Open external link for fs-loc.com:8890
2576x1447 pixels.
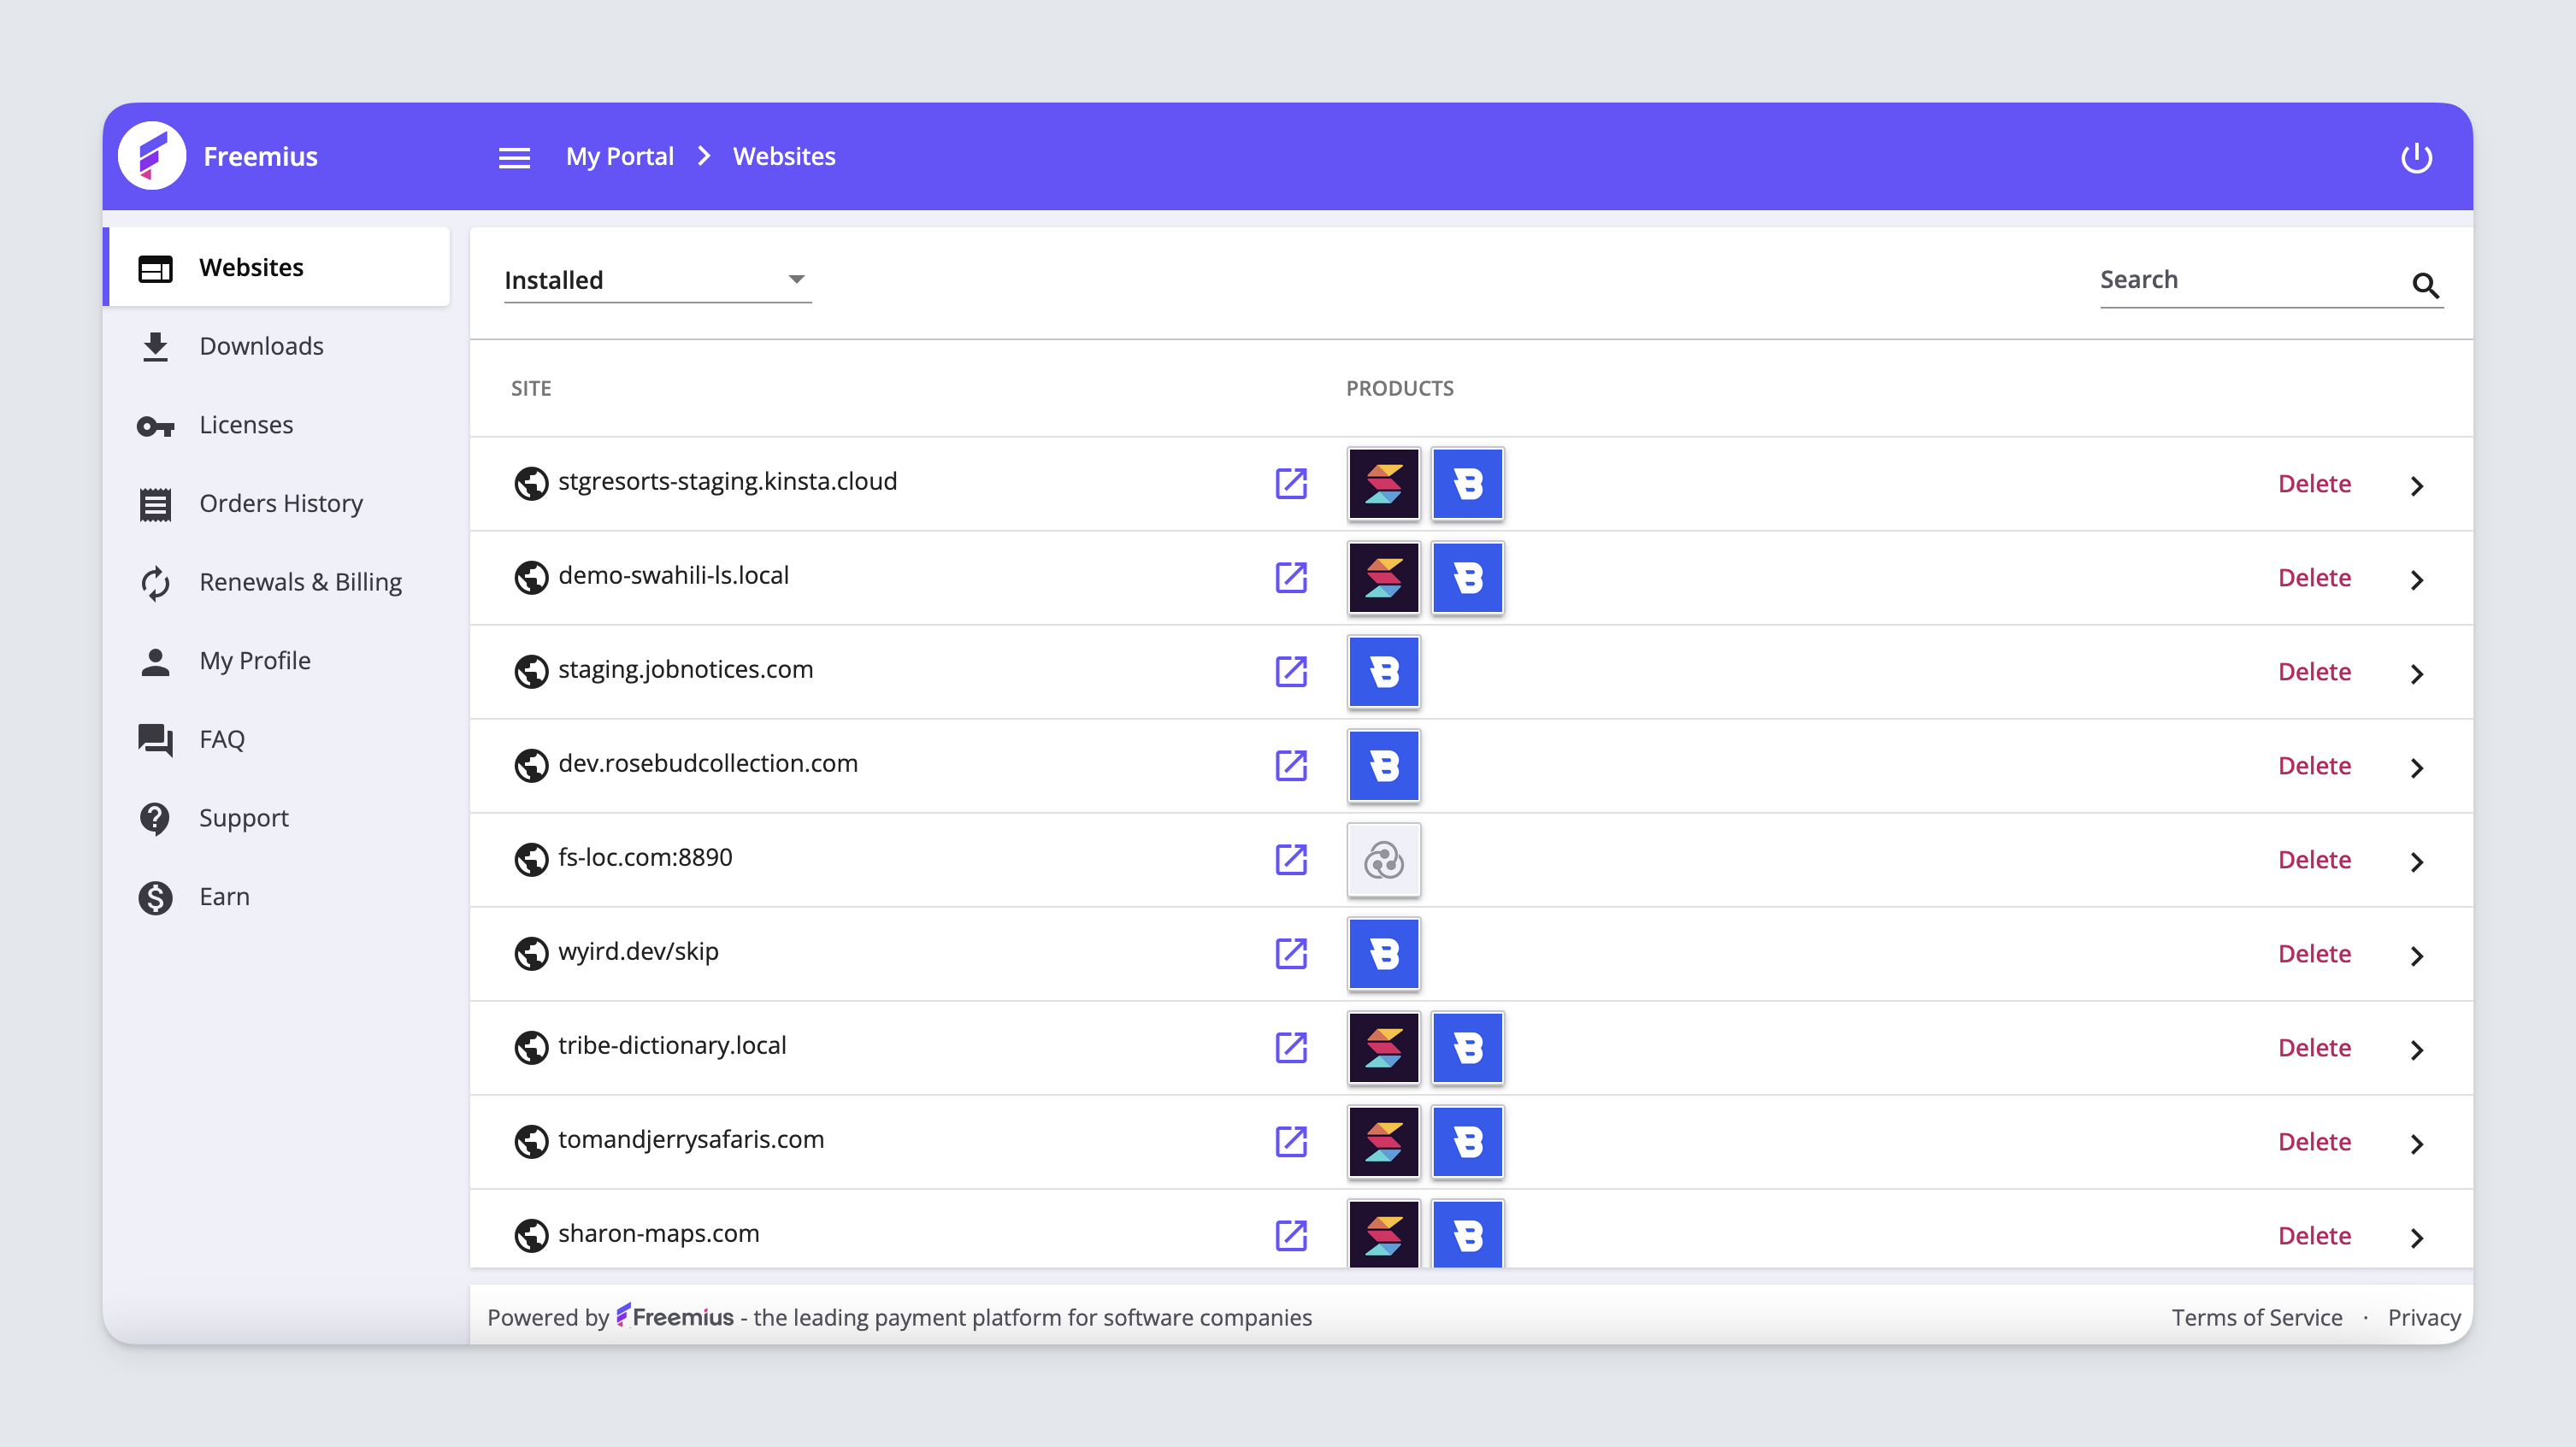pyautogui.click(x=1291, y=859)
